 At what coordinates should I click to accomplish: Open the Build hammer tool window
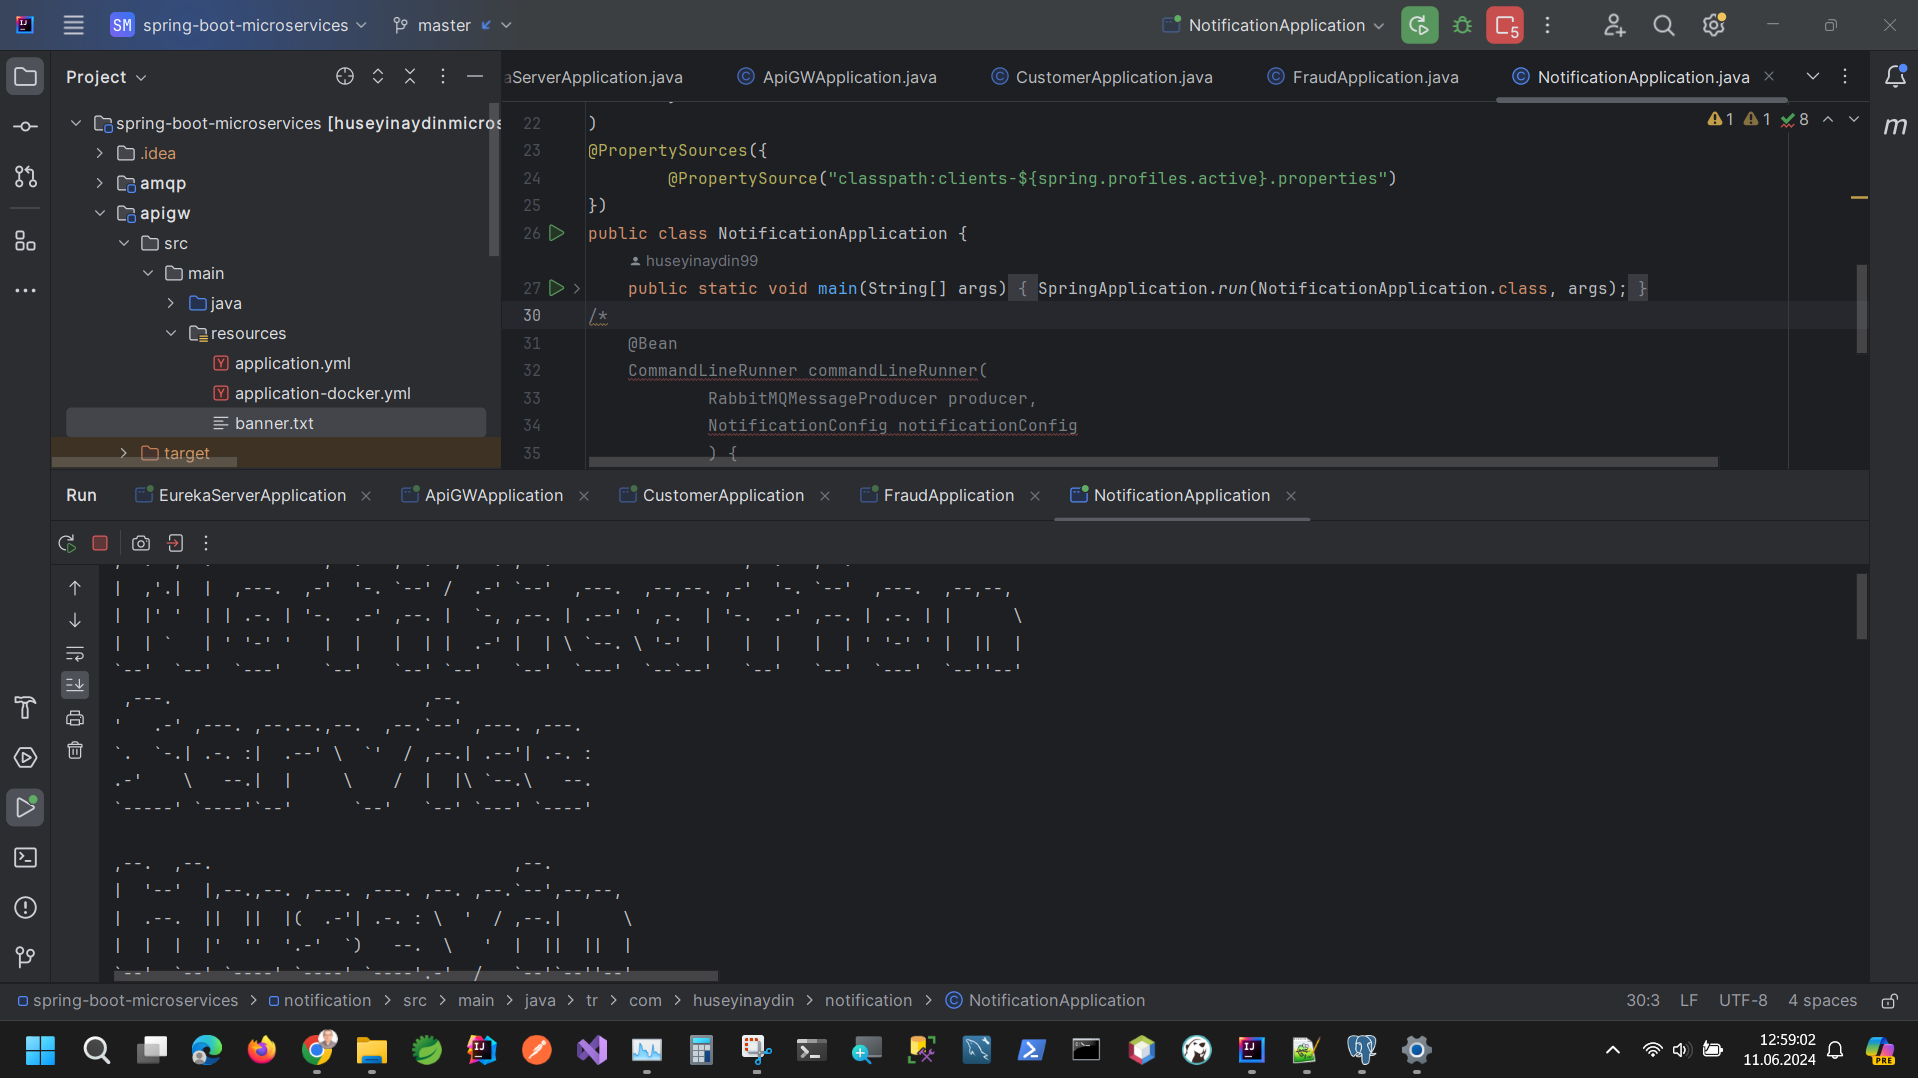(26, 708)
